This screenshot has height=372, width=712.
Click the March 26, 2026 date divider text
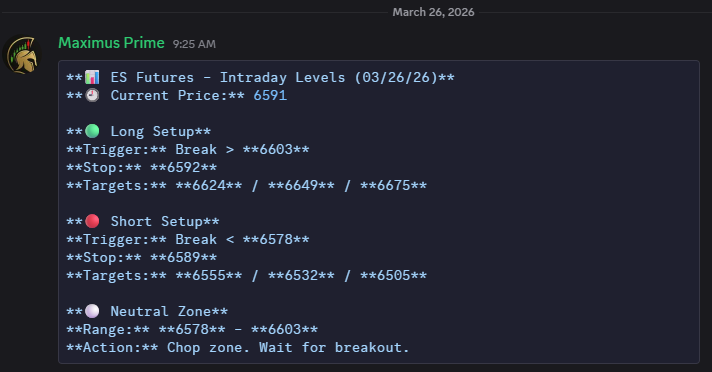click(433, 12)
